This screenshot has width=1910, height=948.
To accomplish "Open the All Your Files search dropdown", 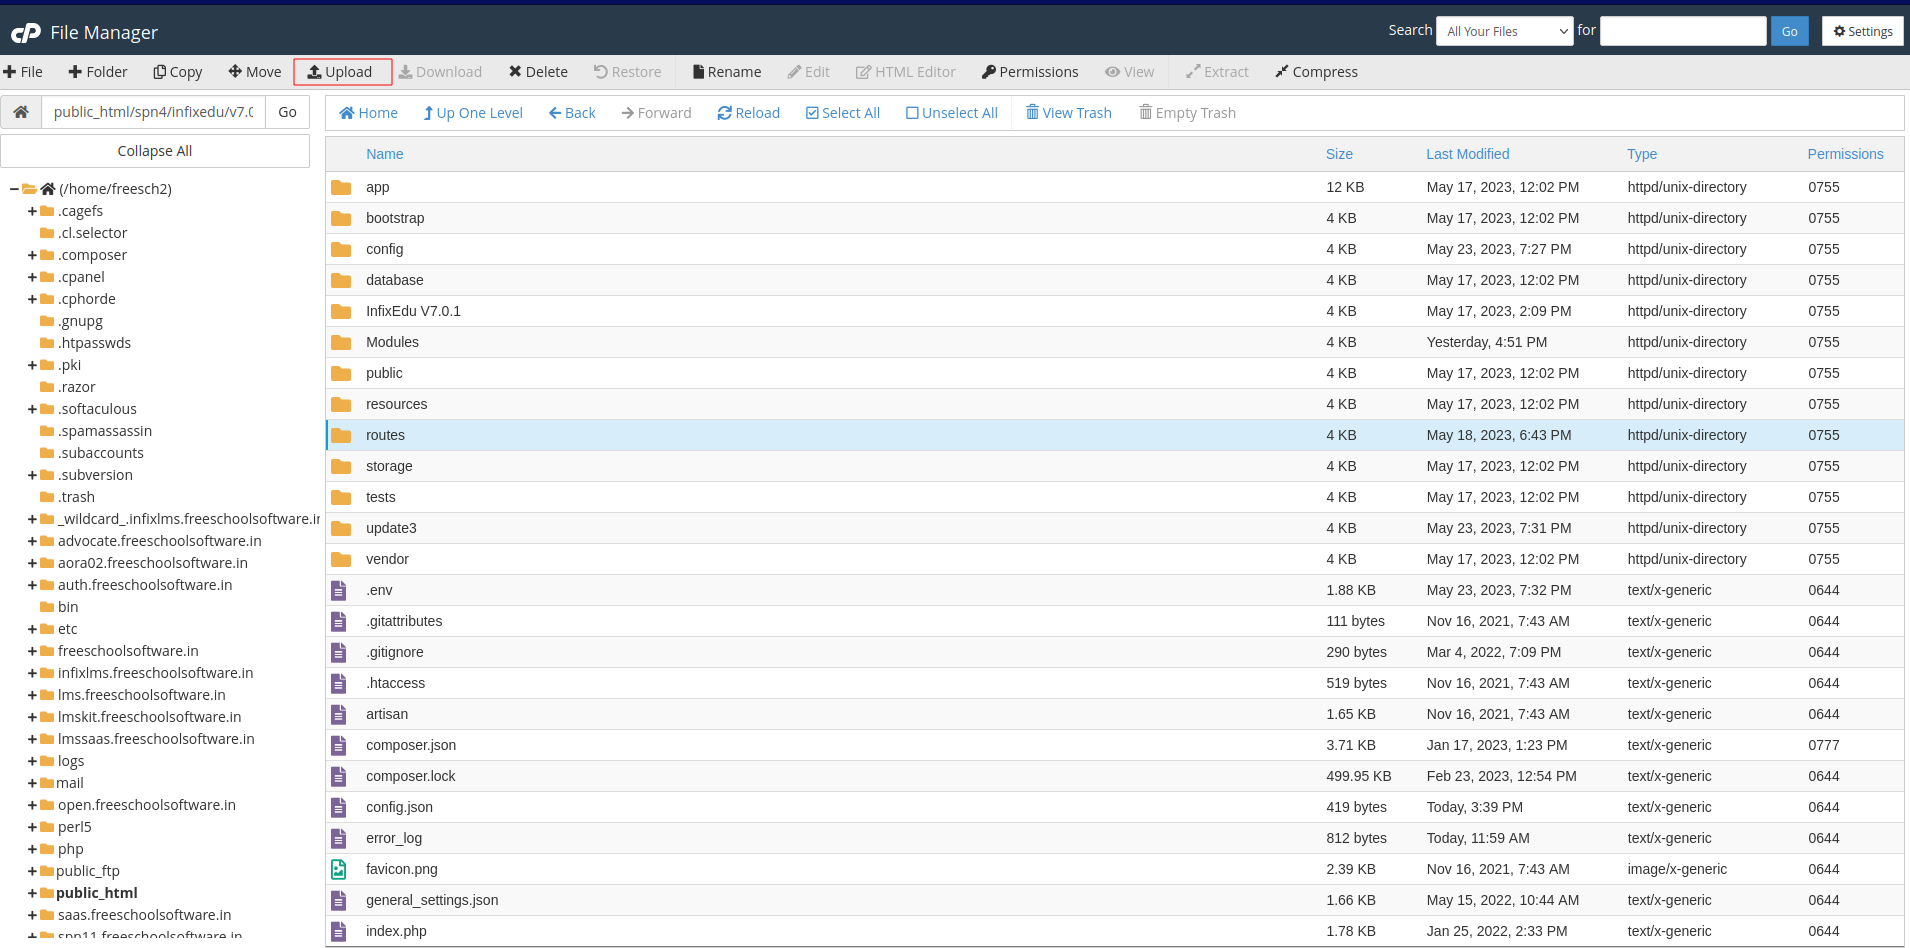I will point(1505,31).
